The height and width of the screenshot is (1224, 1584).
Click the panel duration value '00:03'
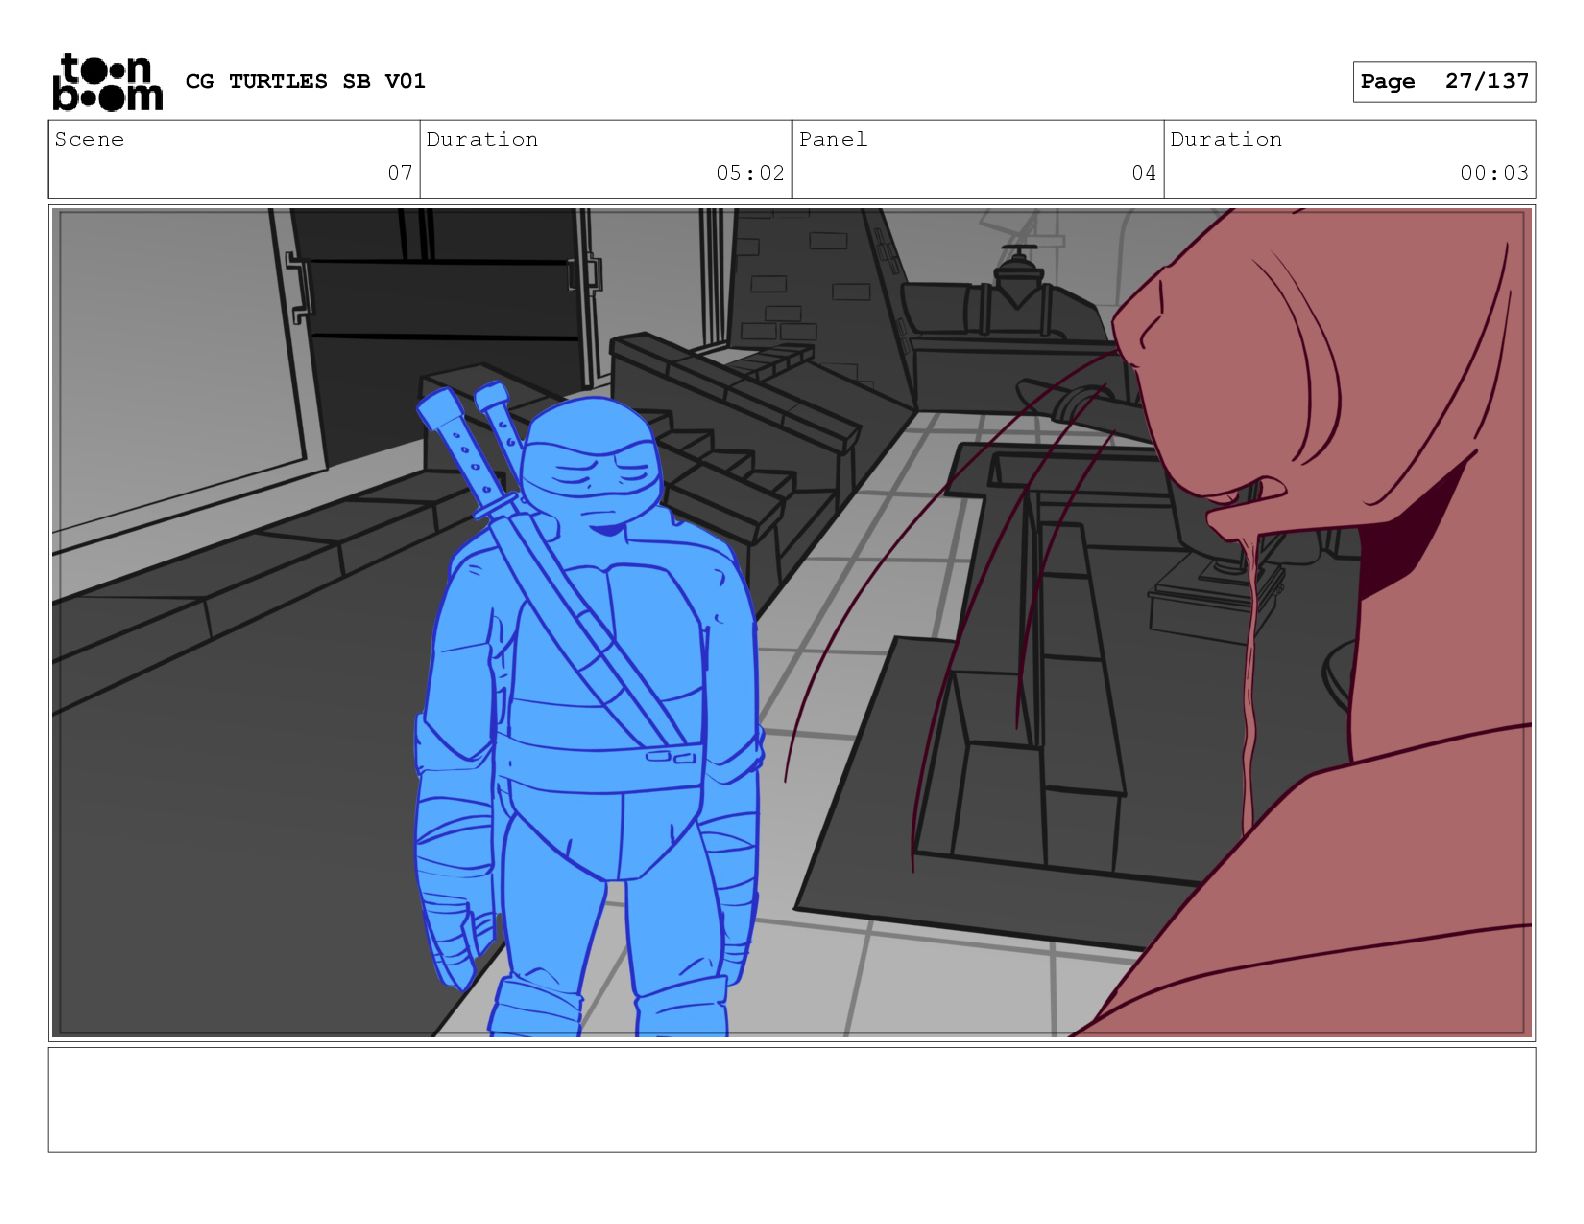[1494, 173]
